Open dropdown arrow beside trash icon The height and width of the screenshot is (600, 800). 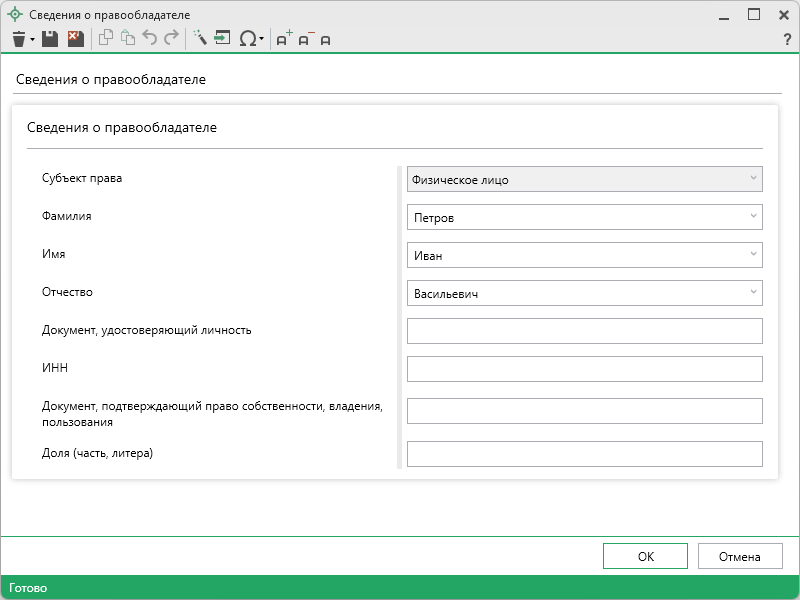pyautogui.click(x=32, y=40)
